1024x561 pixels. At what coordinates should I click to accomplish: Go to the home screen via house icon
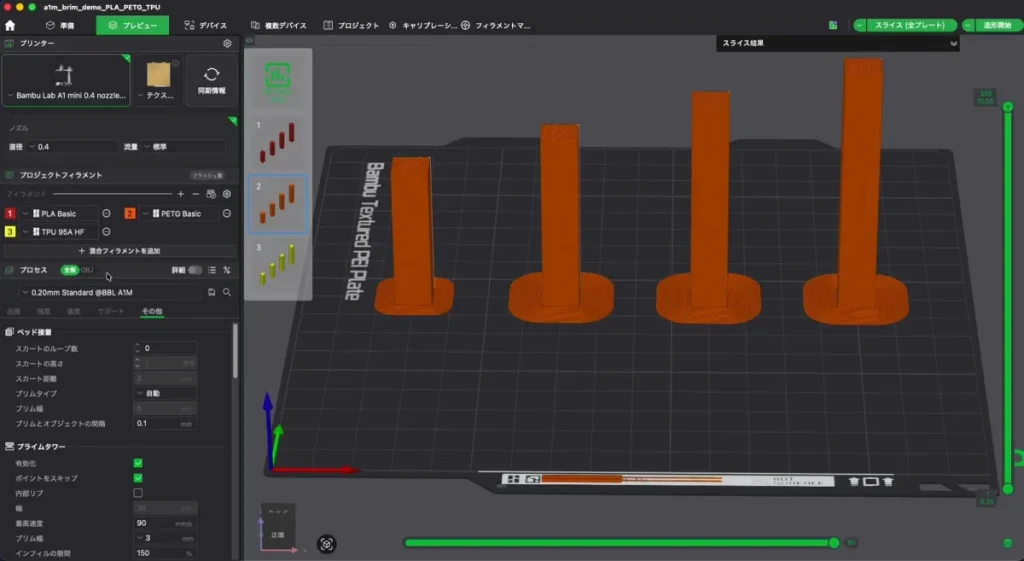point(10,25)
